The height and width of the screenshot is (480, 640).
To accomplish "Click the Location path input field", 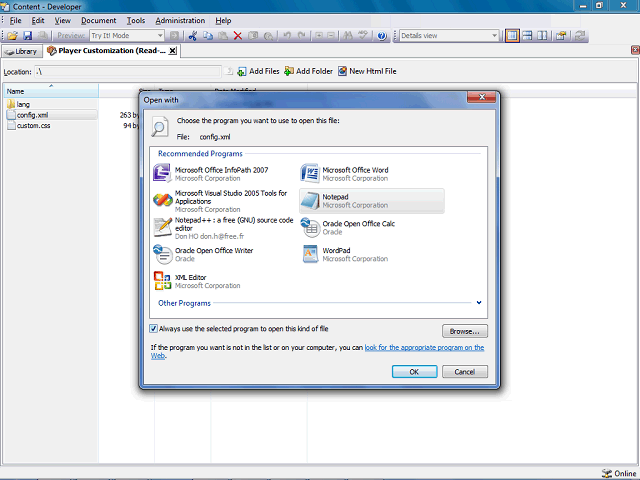I will point(128,71).
